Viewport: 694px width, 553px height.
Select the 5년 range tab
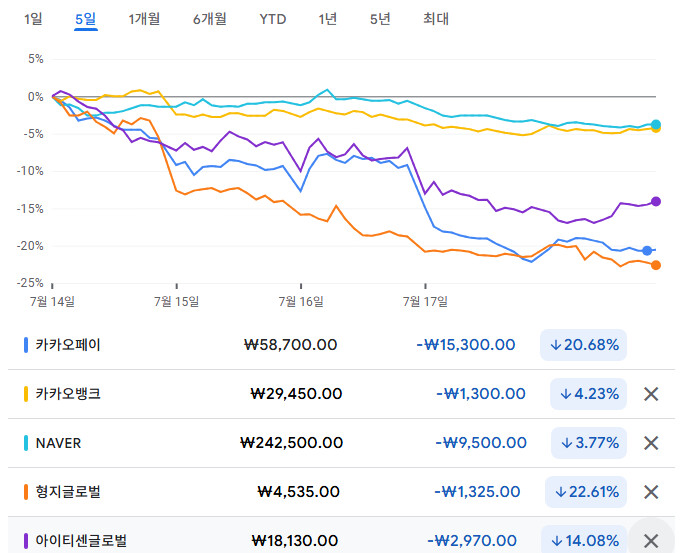(x=380, y=18)
